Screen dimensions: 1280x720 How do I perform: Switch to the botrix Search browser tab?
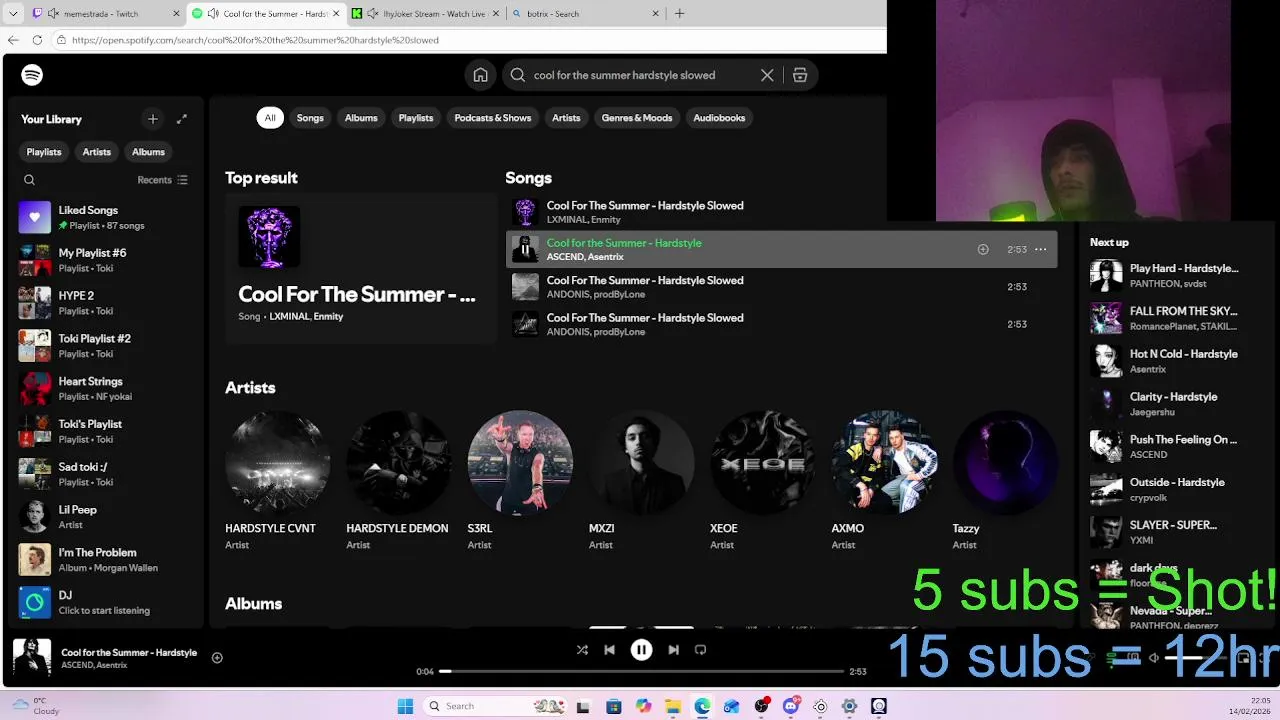point(585,14)
